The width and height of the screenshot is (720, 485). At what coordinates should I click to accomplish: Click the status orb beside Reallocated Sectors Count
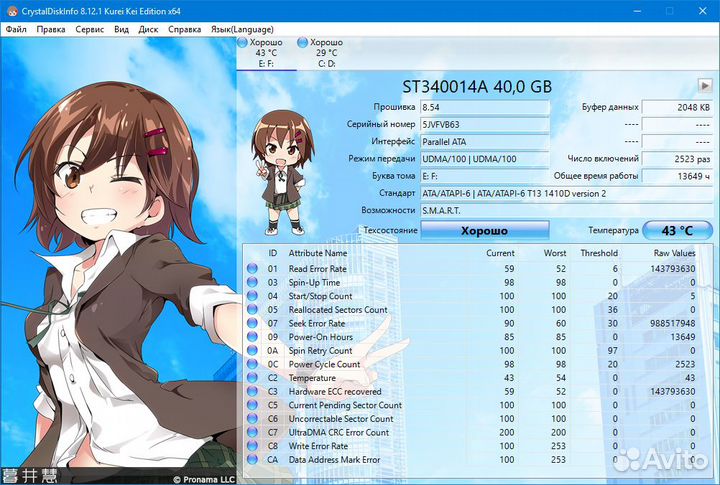[x=252, y=310]
